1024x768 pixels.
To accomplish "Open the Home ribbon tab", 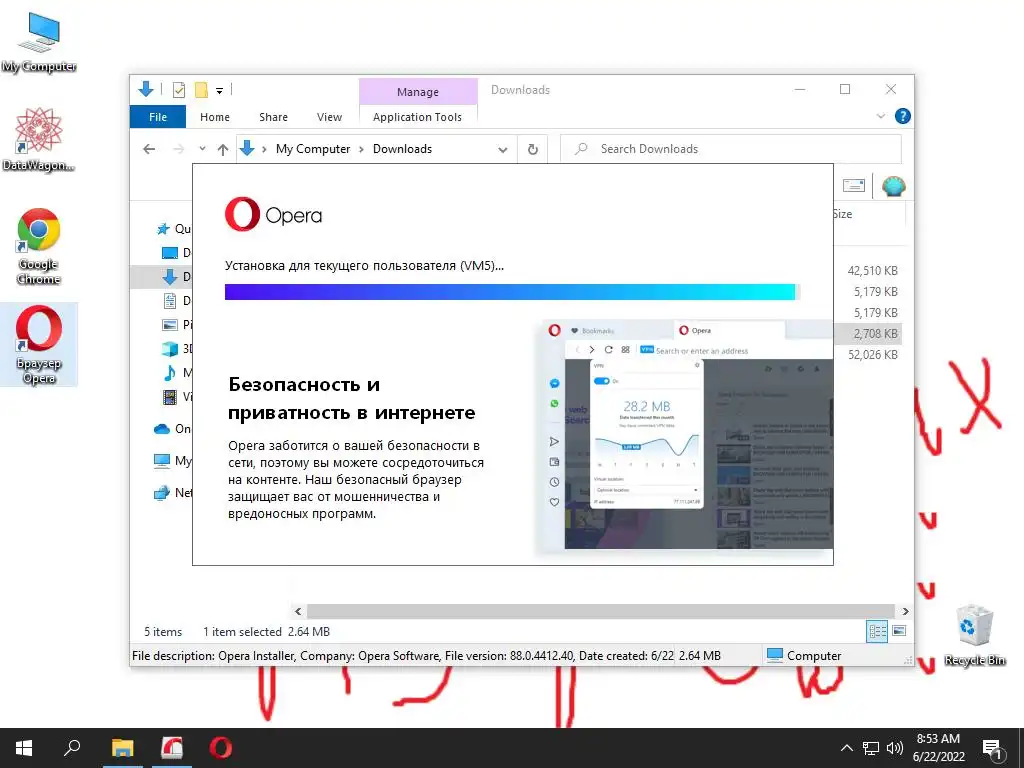I will [215, 117].
